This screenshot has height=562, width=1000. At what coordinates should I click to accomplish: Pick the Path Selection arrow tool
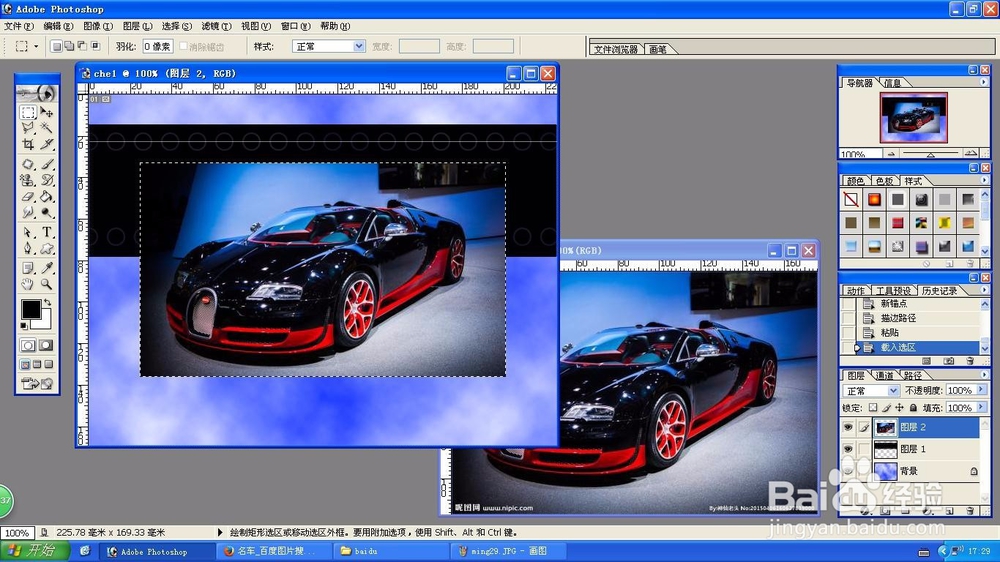point(27,232)
